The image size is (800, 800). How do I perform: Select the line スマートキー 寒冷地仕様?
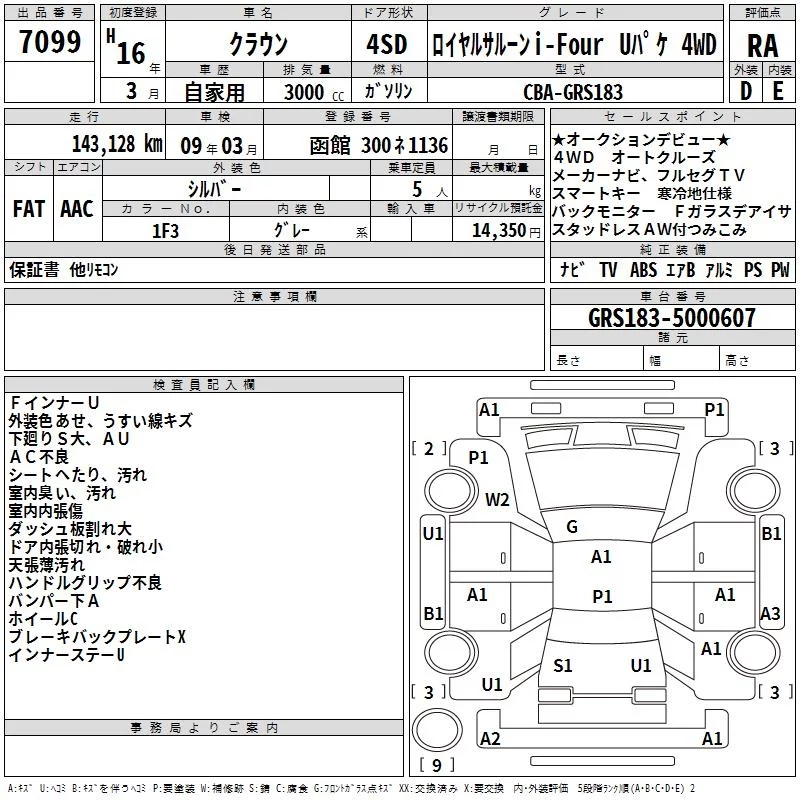[x=642, y=193]
